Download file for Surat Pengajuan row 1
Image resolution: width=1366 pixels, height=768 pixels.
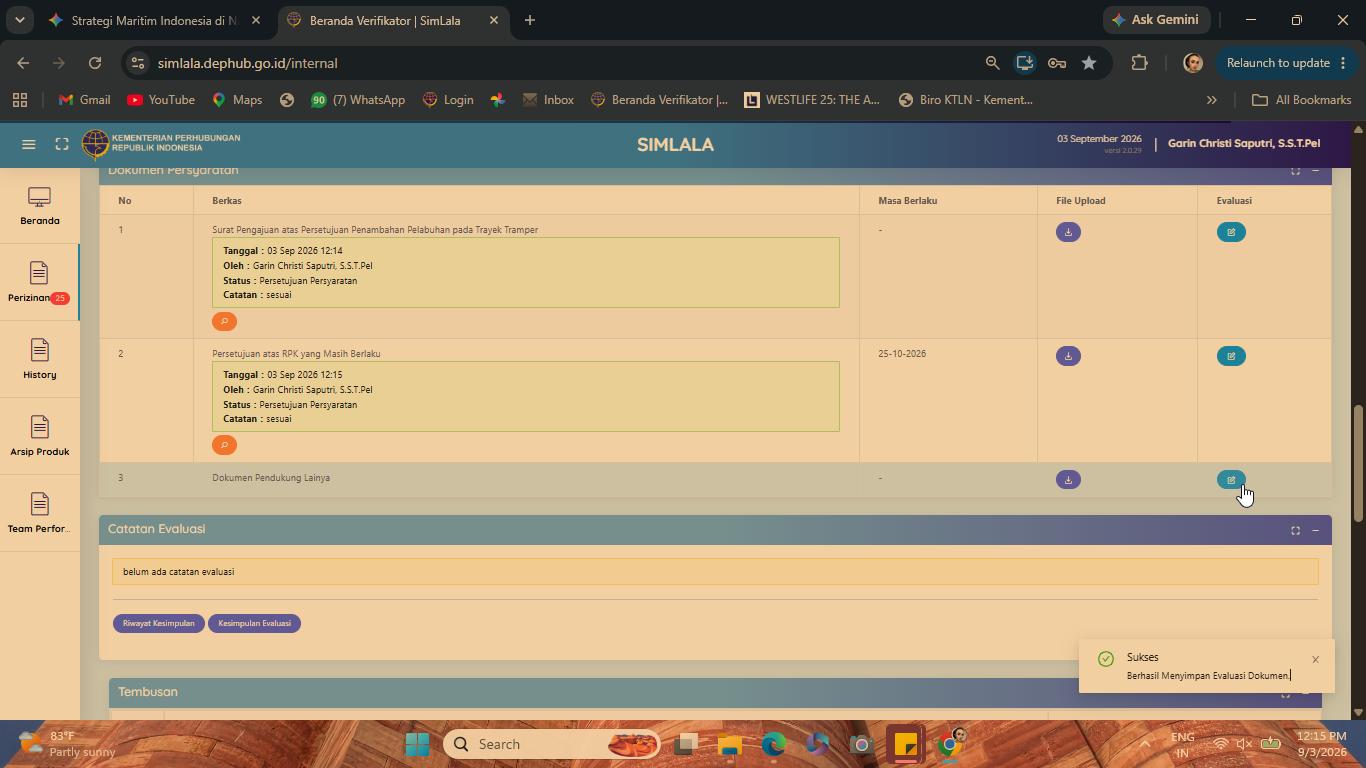[1068, 232]
